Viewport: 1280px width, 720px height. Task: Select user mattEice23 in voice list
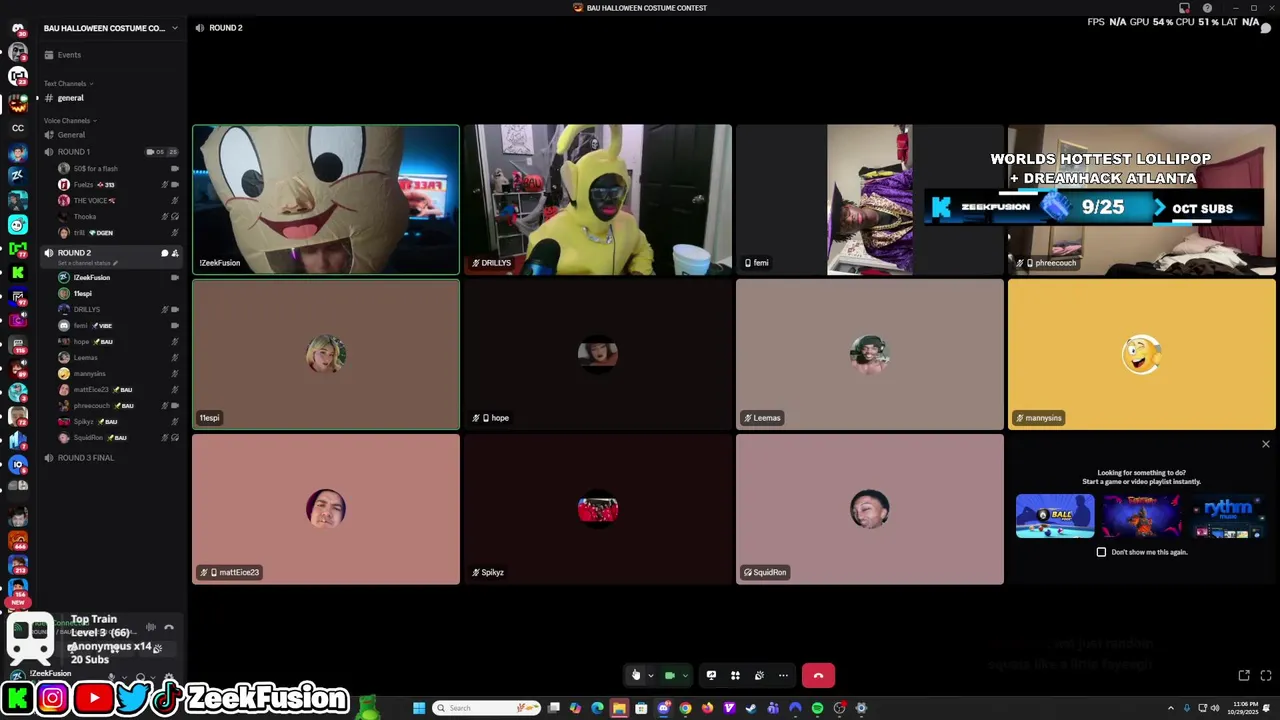coord(117,390)
